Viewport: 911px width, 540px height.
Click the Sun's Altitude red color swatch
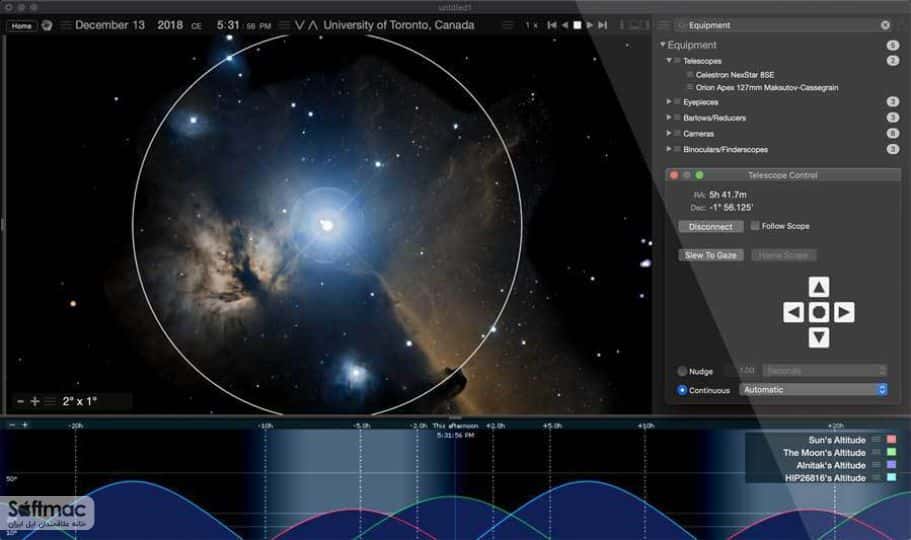pyautogui.click(x=891, y=439)
